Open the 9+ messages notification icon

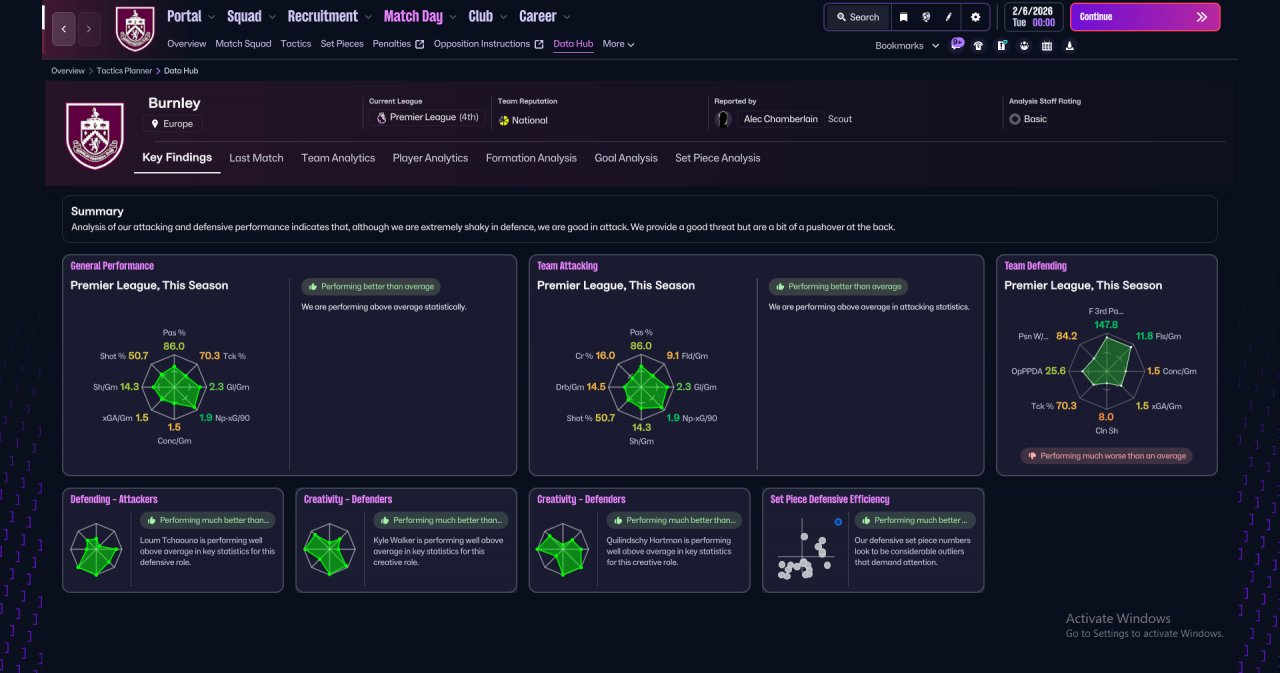coord(957,44)
